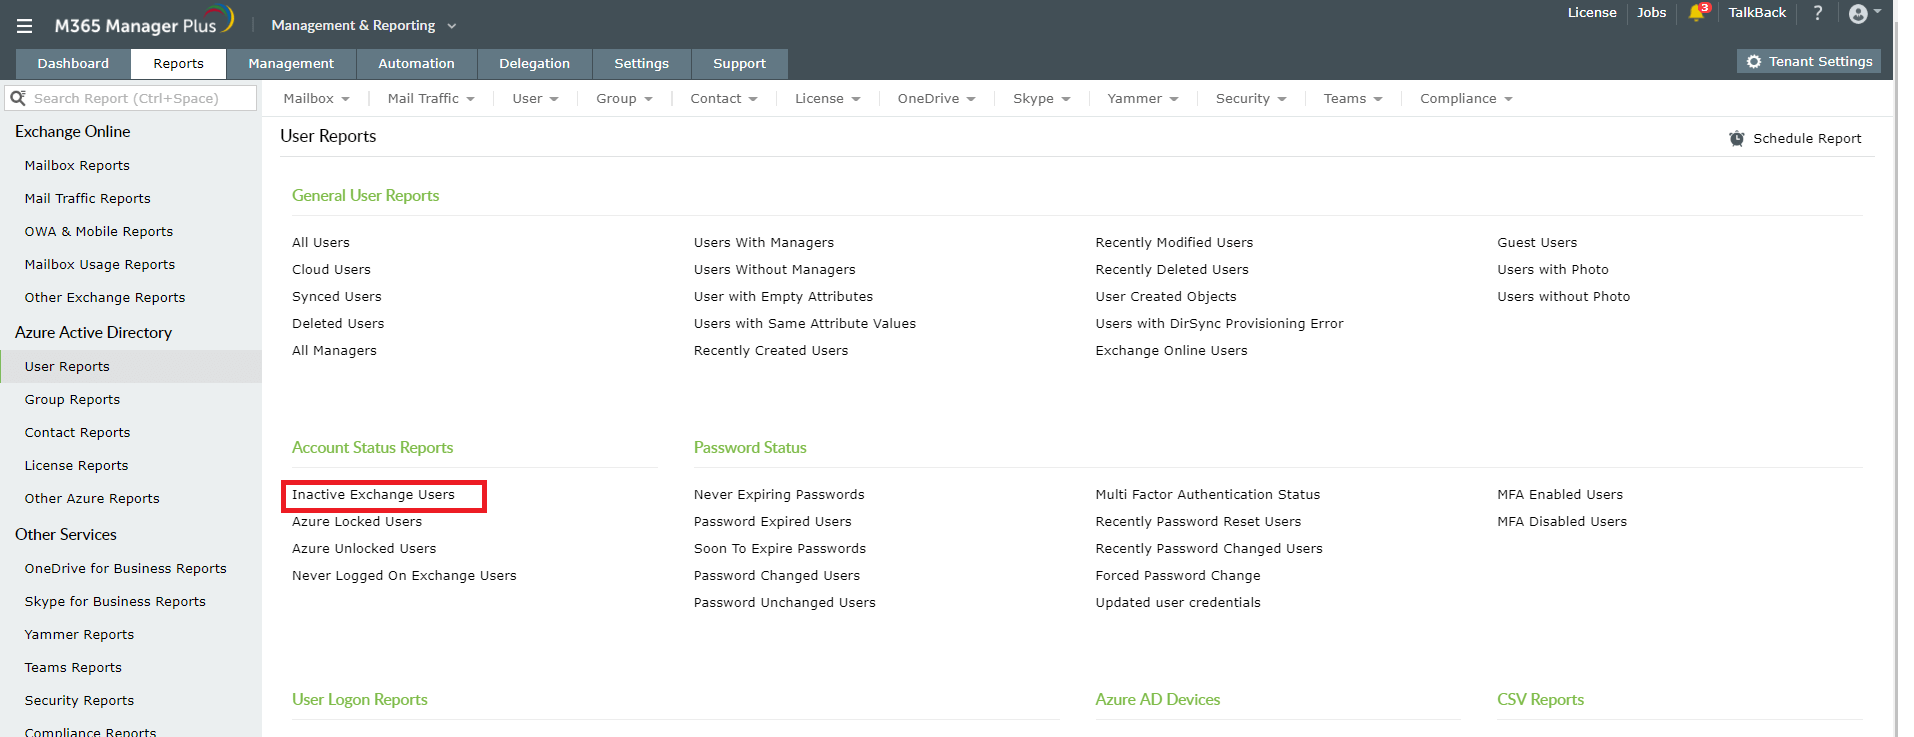Click the notification bell icon
The image size is (1914, 737).
1696,13
